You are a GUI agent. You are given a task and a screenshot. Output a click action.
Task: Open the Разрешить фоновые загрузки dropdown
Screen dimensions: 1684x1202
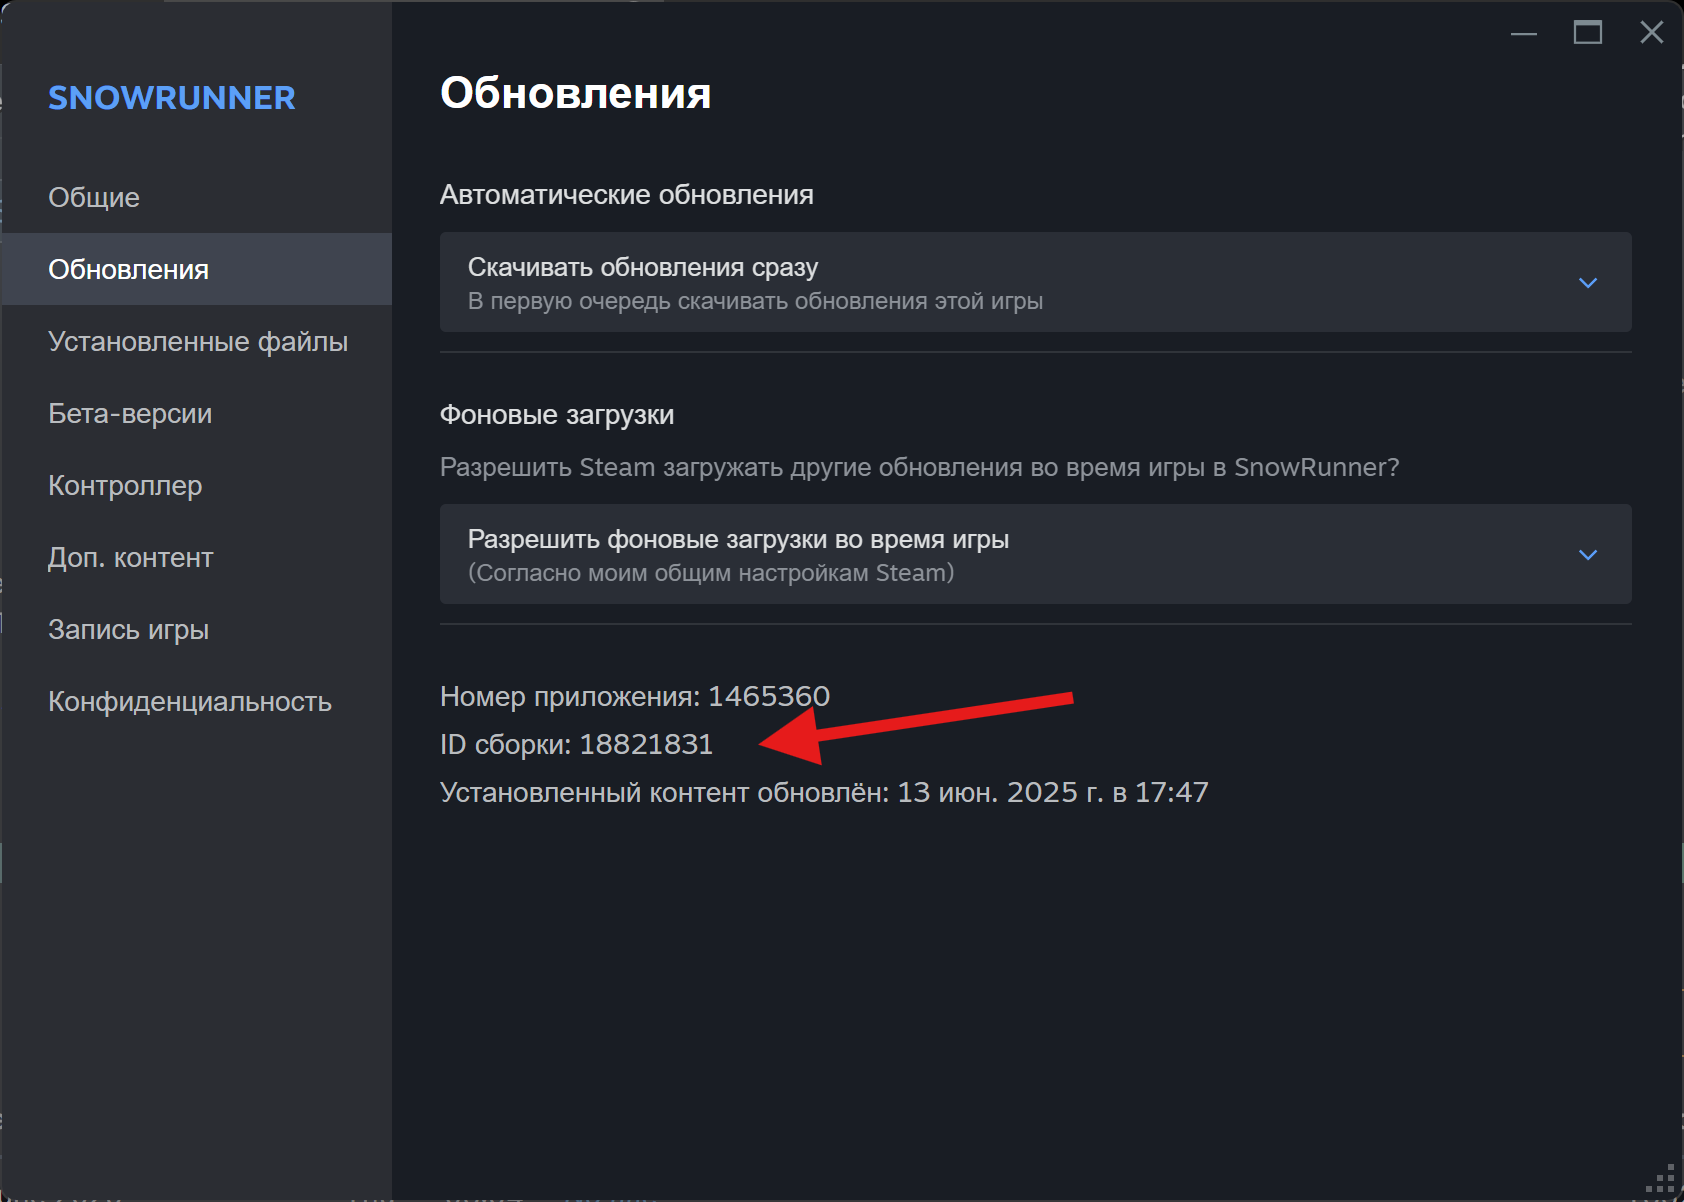1035,554
